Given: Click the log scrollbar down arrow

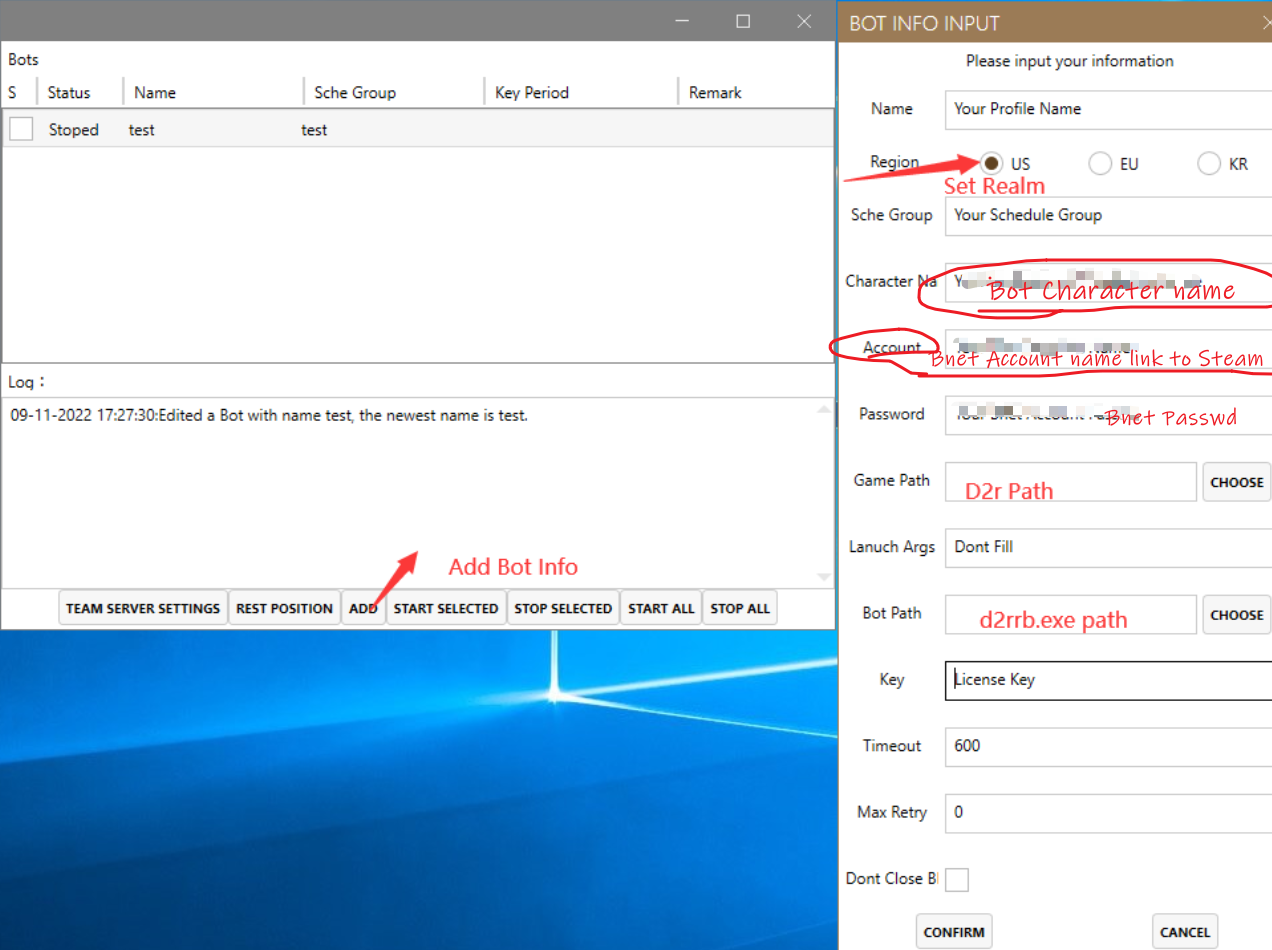Looking at the screenshot, I should coord(824,577).
